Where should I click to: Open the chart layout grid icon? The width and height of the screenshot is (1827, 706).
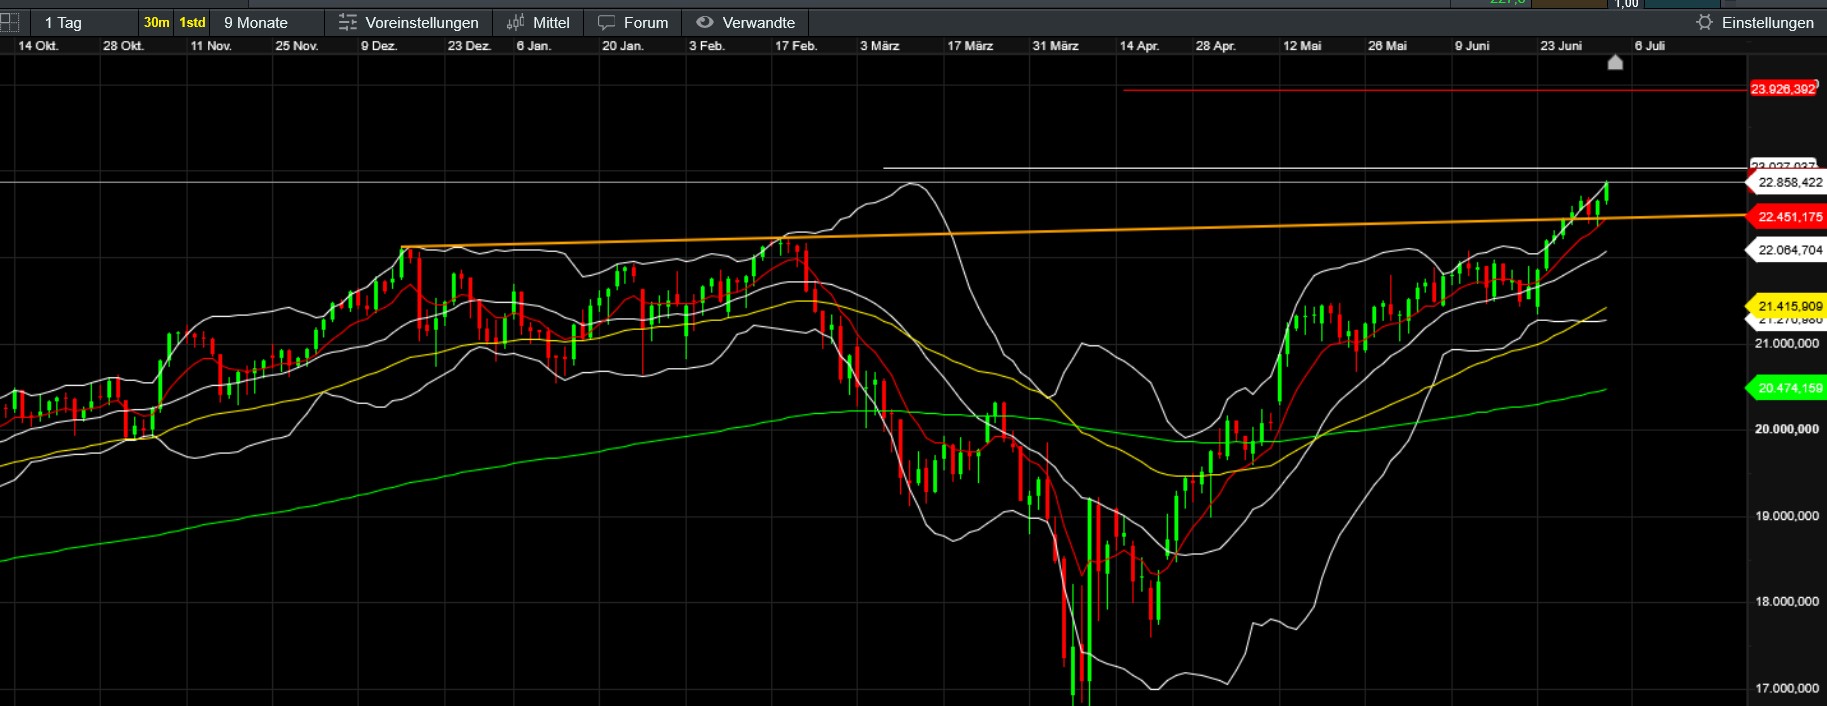[9, 22]
